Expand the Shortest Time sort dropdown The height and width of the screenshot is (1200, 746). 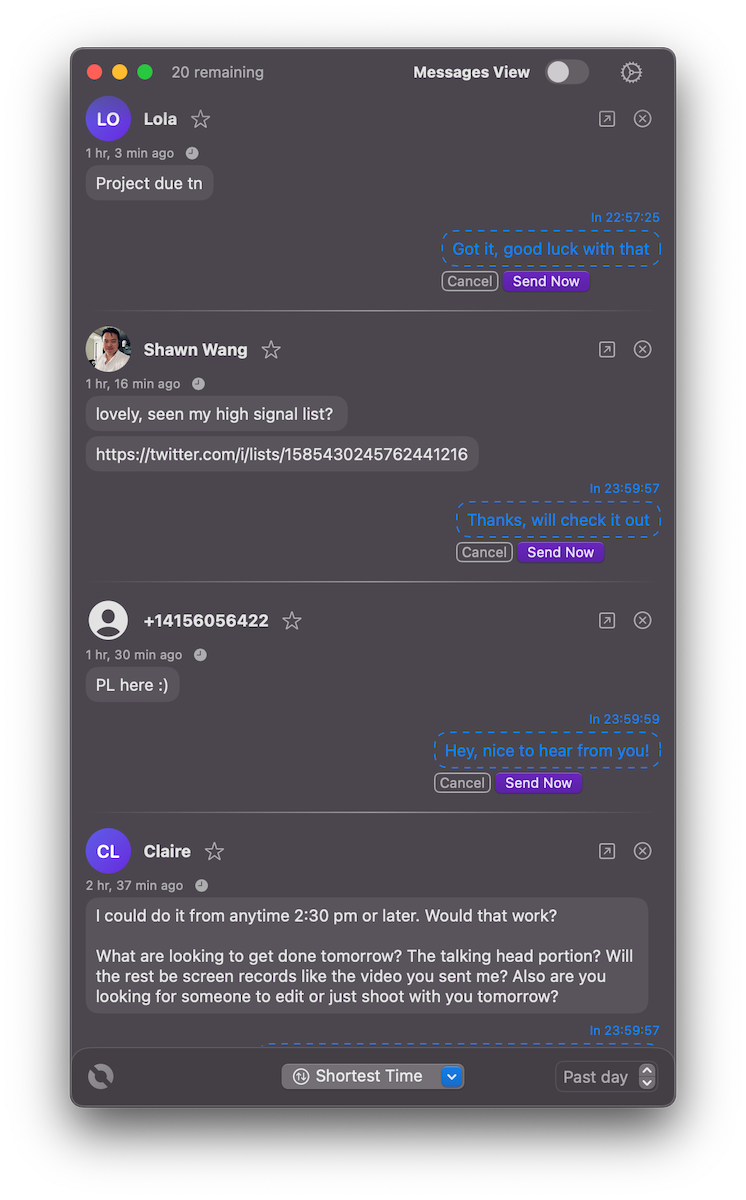[x=451, y=1076]
